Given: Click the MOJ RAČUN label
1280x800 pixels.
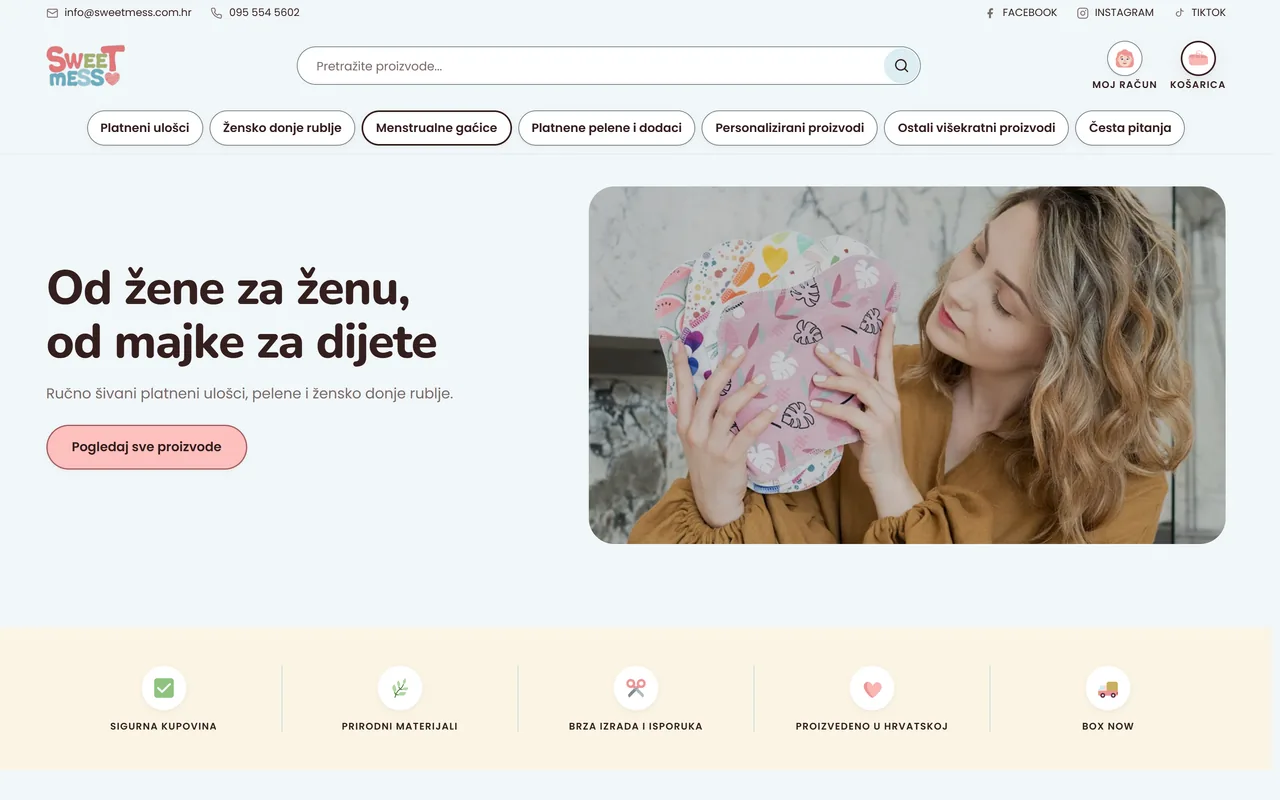Looking at the screenshot, I should [1124, 85].
